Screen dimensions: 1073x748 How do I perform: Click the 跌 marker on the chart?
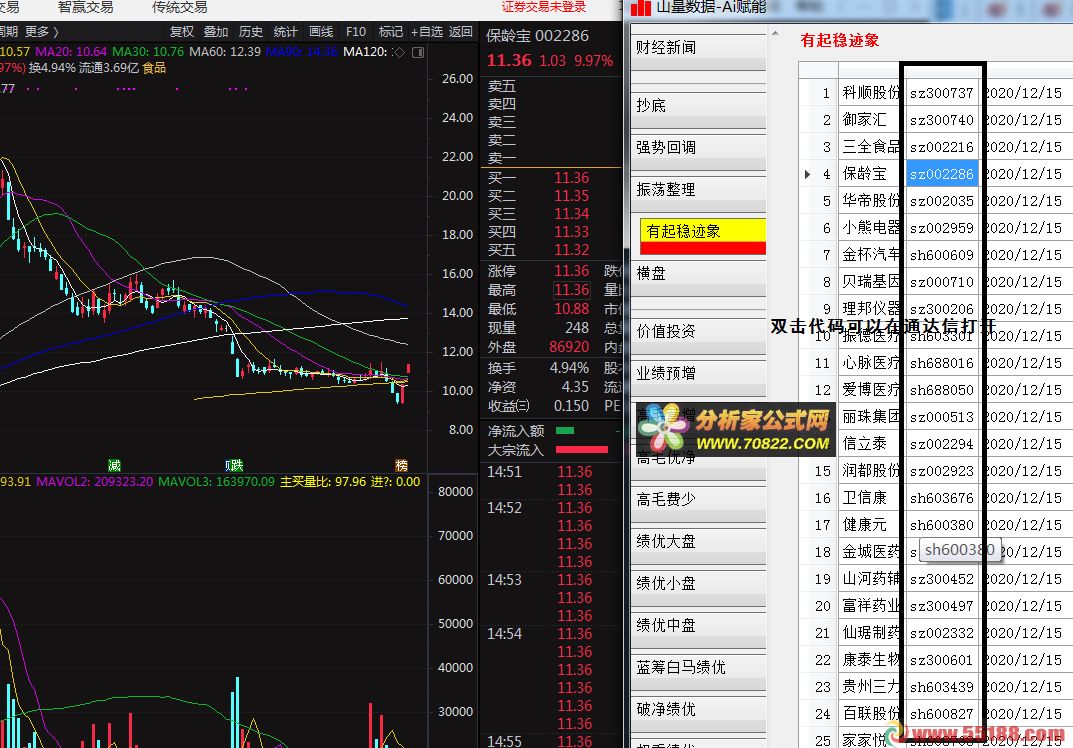coord(235,465)
